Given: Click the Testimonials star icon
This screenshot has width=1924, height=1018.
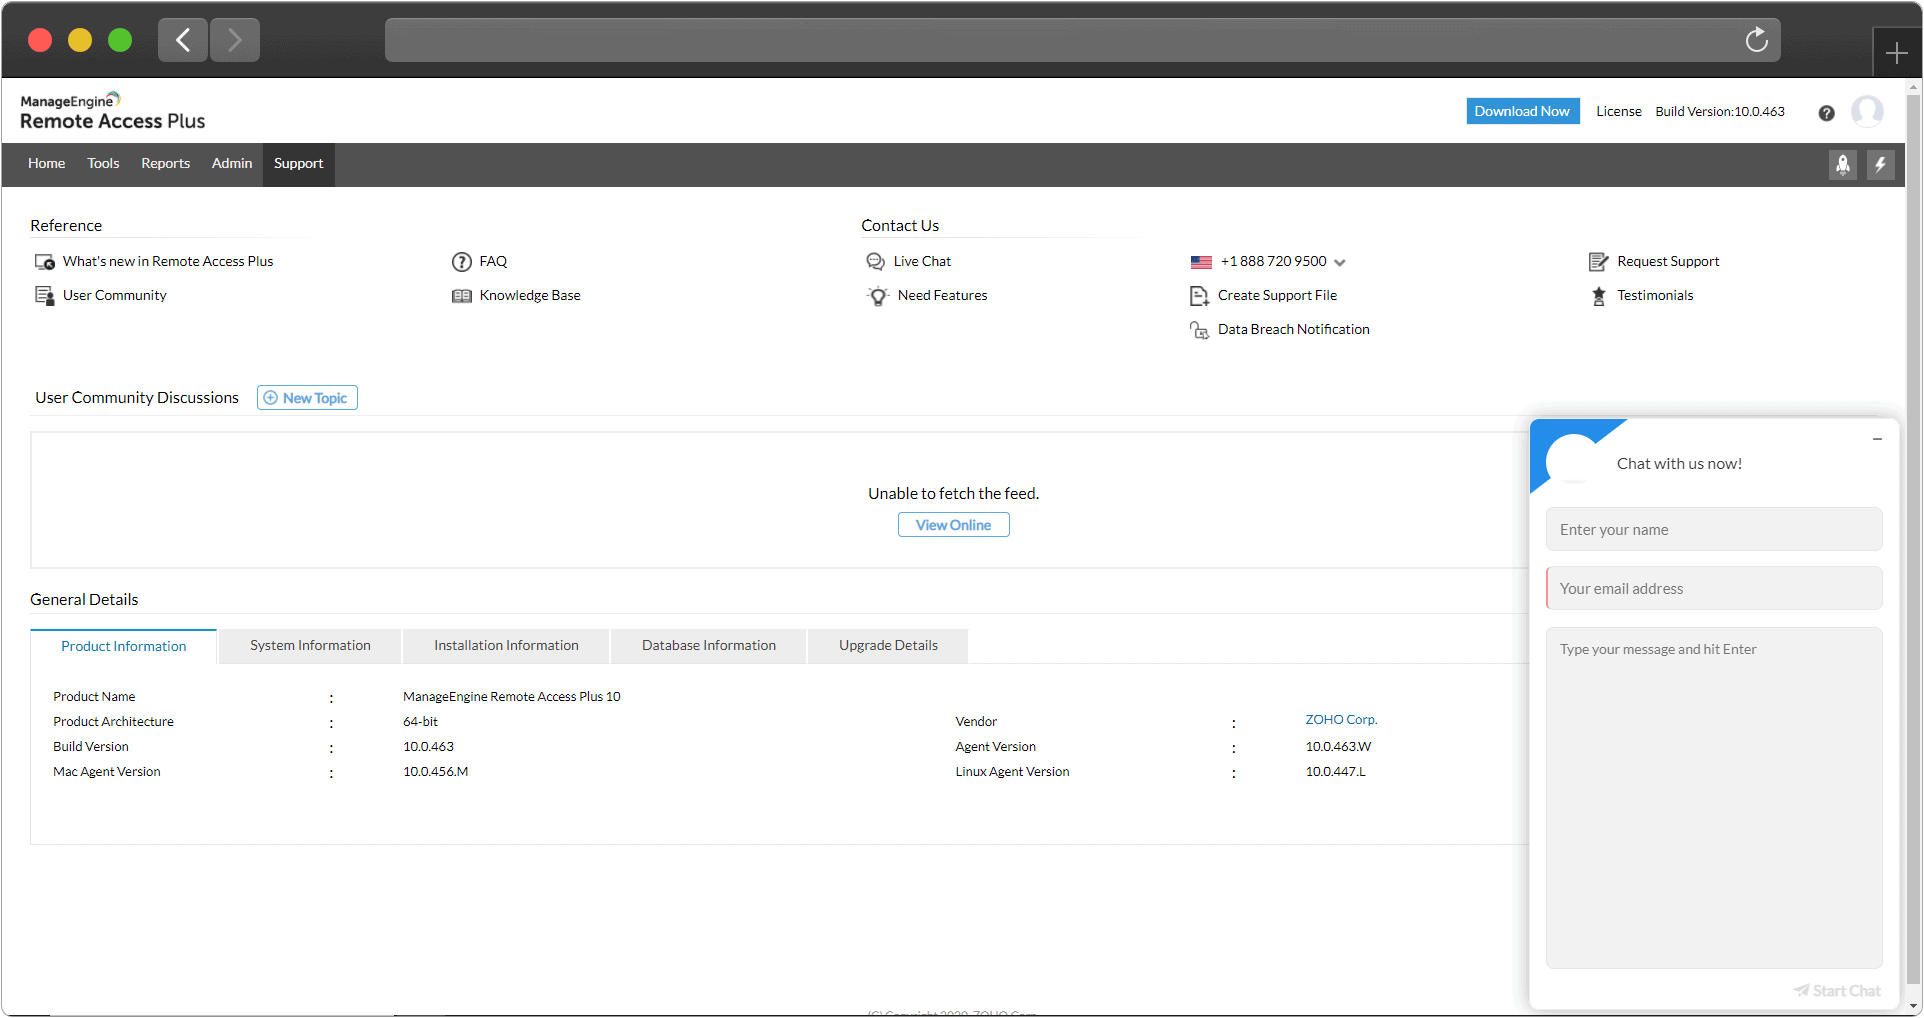Looking at the screenshot, I should (1598, 296).
